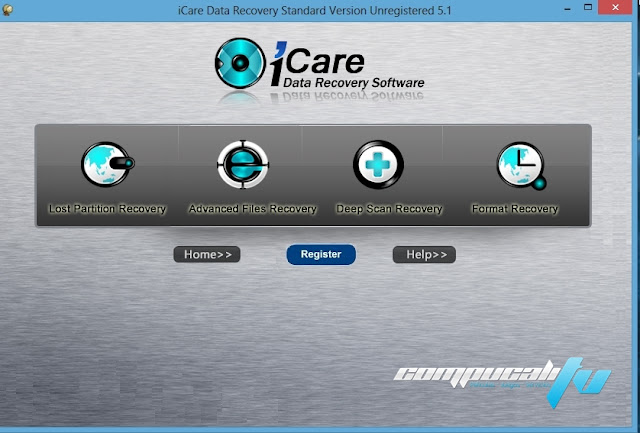Launch Advanced Files Recovery target icon
The image size is (640, 433).
243,164
